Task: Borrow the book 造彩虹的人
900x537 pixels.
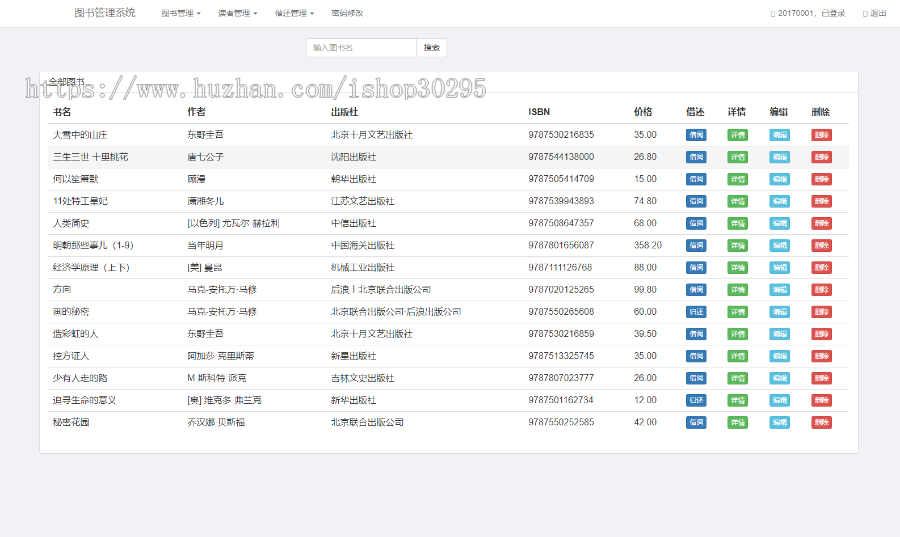Action: [696, 334]
